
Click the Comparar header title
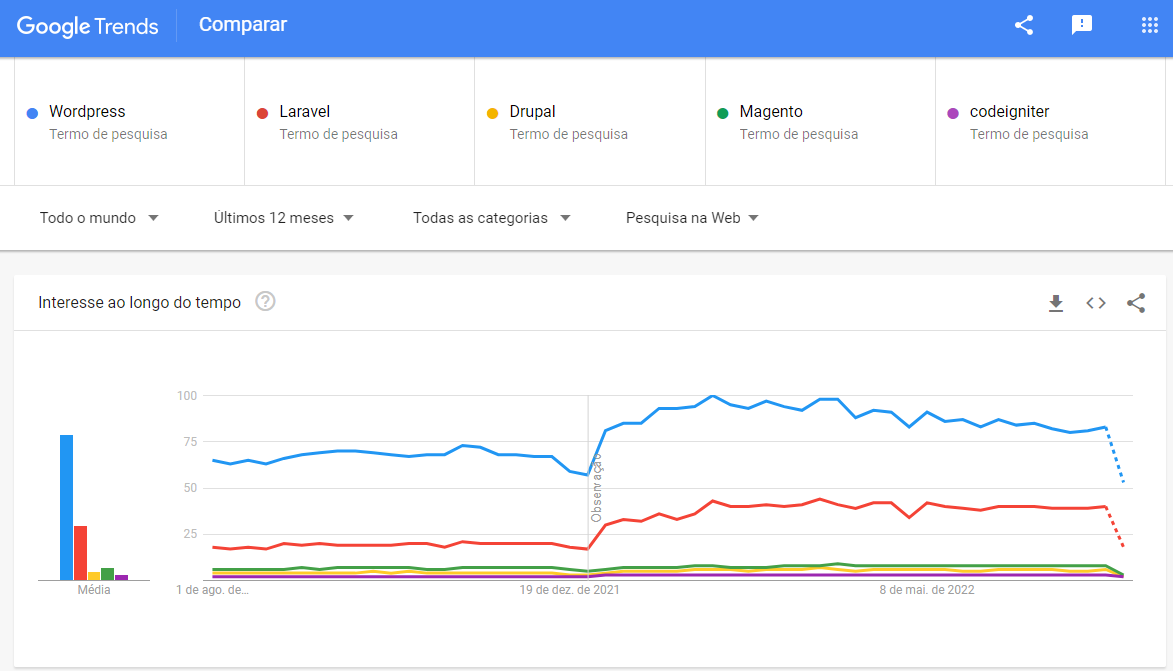click(x=243, y=25)
